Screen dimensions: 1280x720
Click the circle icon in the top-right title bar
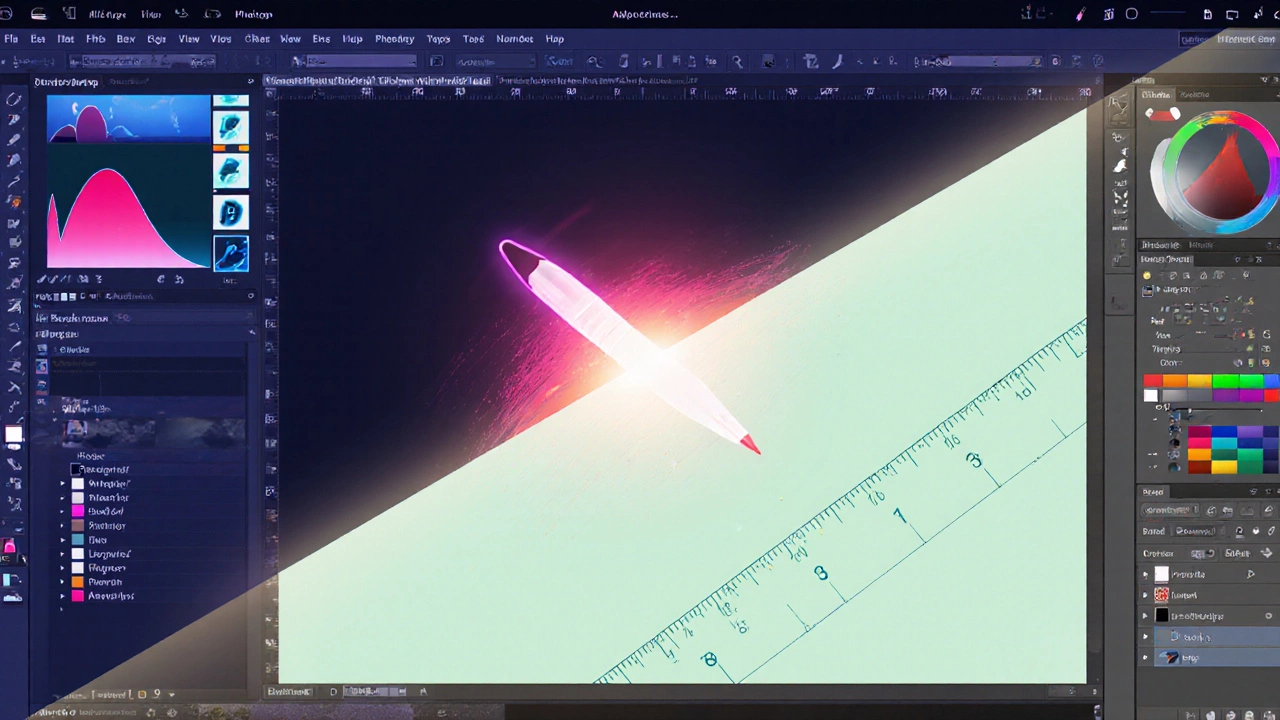click(1132, 14)
